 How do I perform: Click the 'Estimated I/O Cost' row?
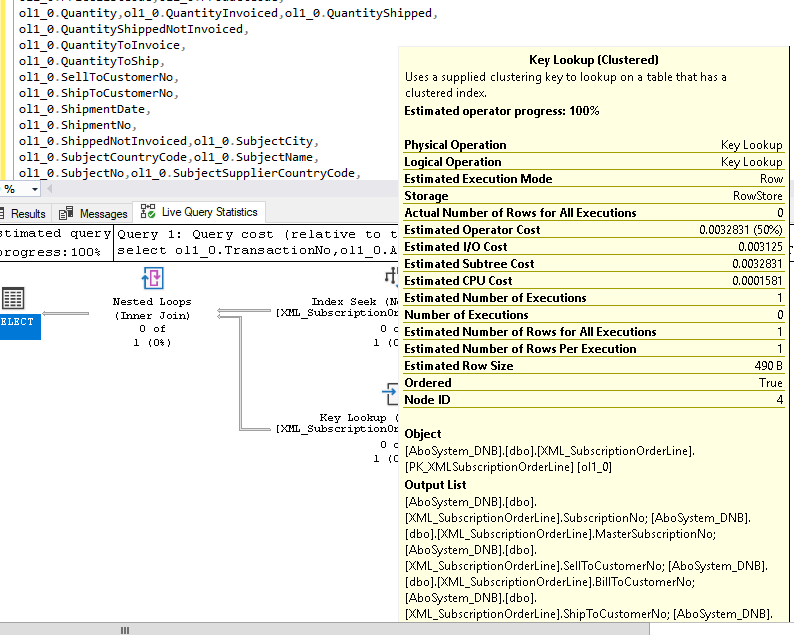pos(593,247)
